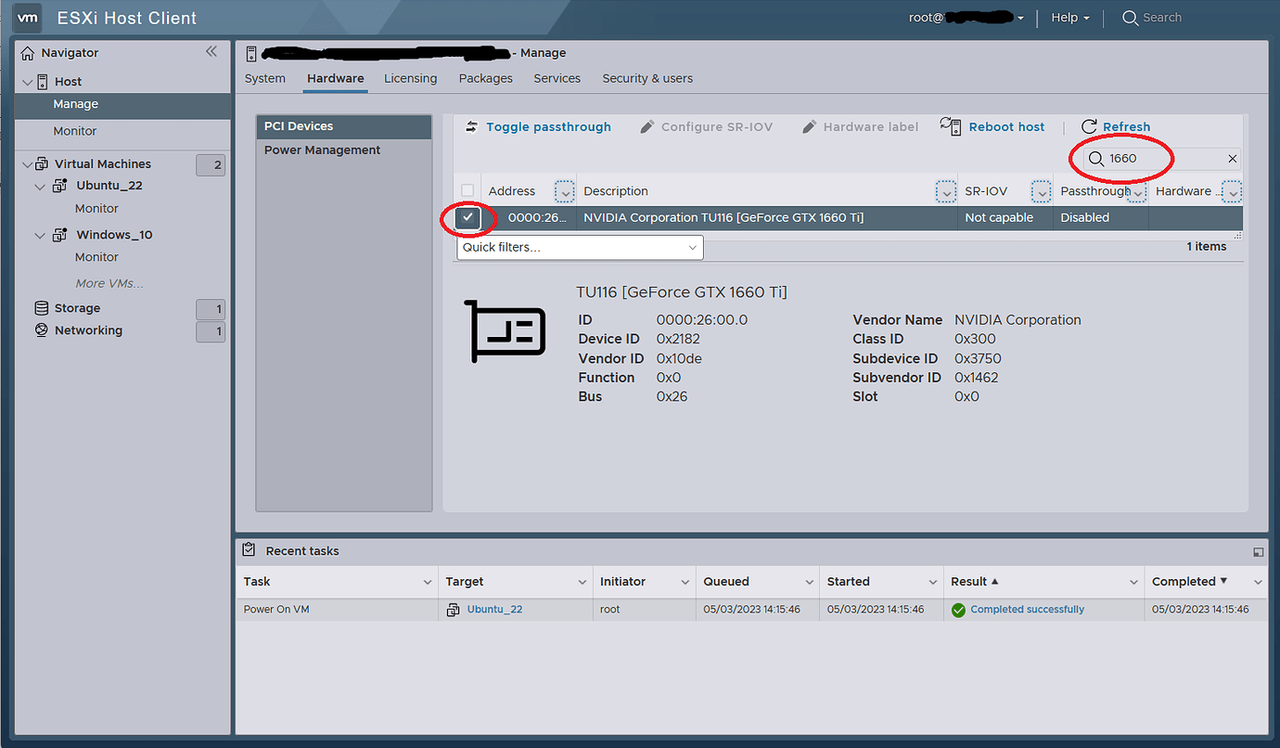This screenshot has width=1280, height=748.
Task: Click the Host server icon
Action: pos(43,81)
